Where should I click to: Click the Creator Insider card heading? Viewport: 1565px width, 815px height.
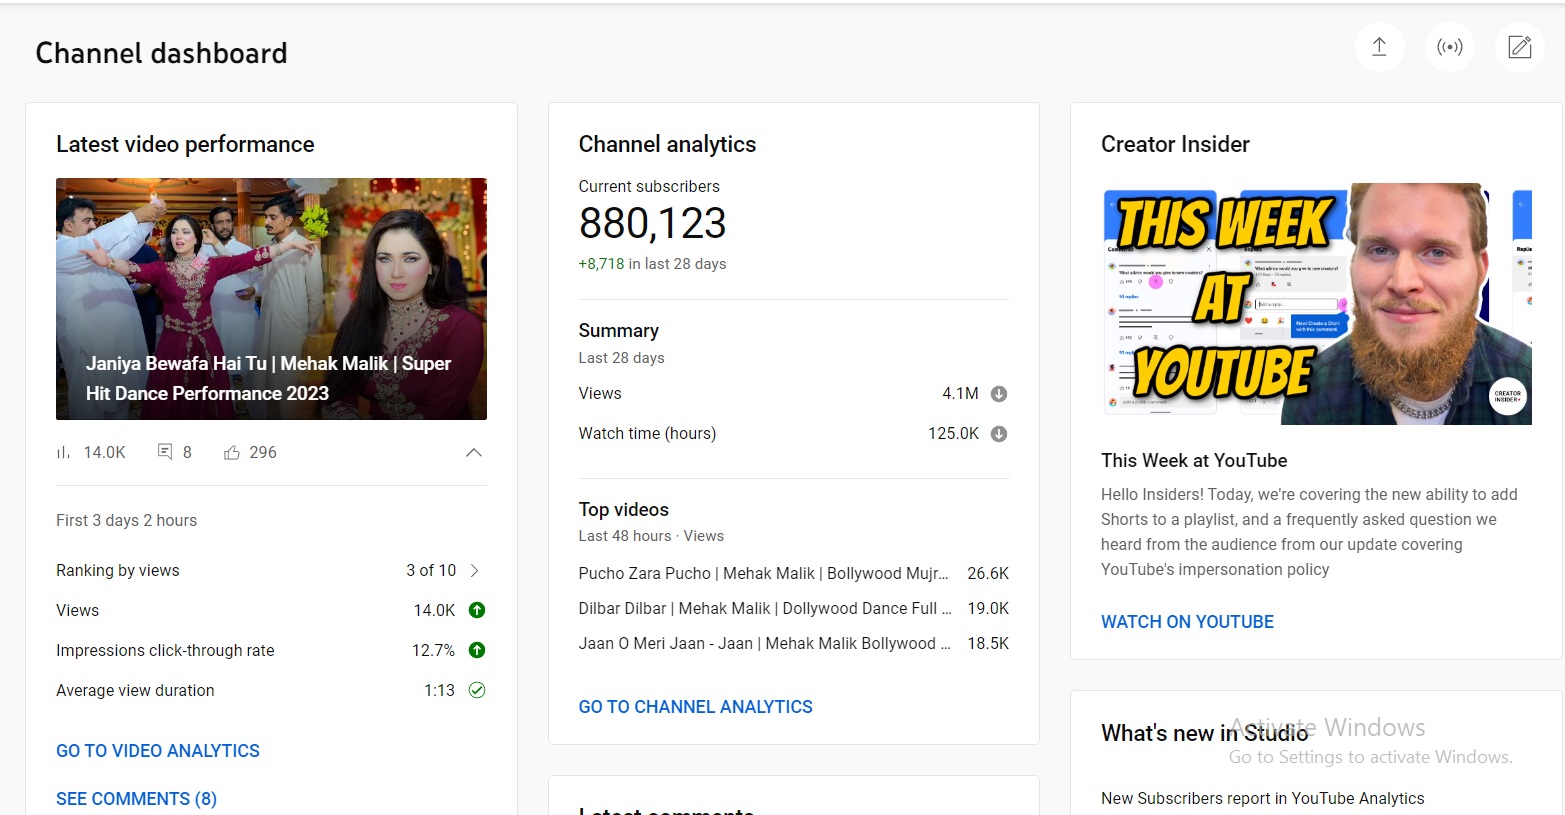tap(1175, 144)
